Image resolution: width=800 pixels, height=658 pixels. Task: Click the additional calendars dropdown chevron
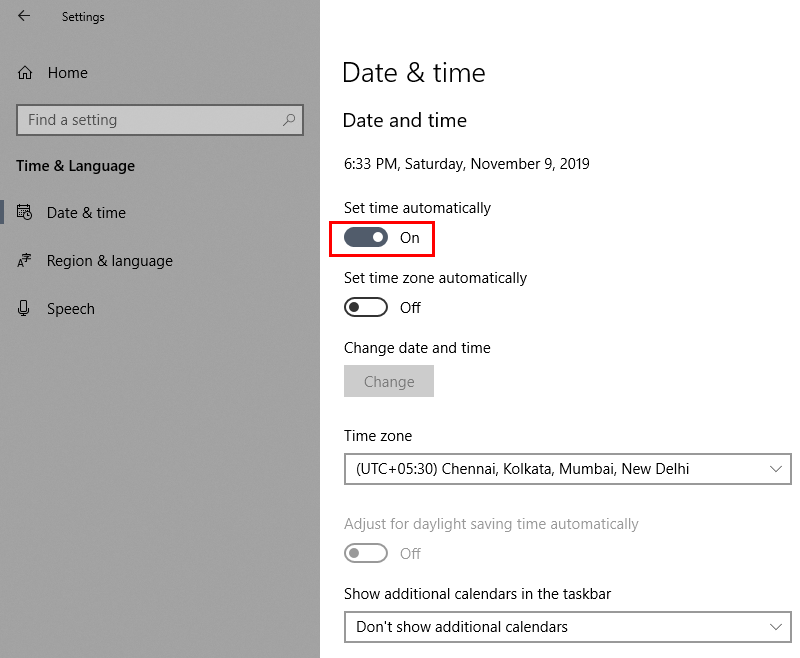click(776, 627)
